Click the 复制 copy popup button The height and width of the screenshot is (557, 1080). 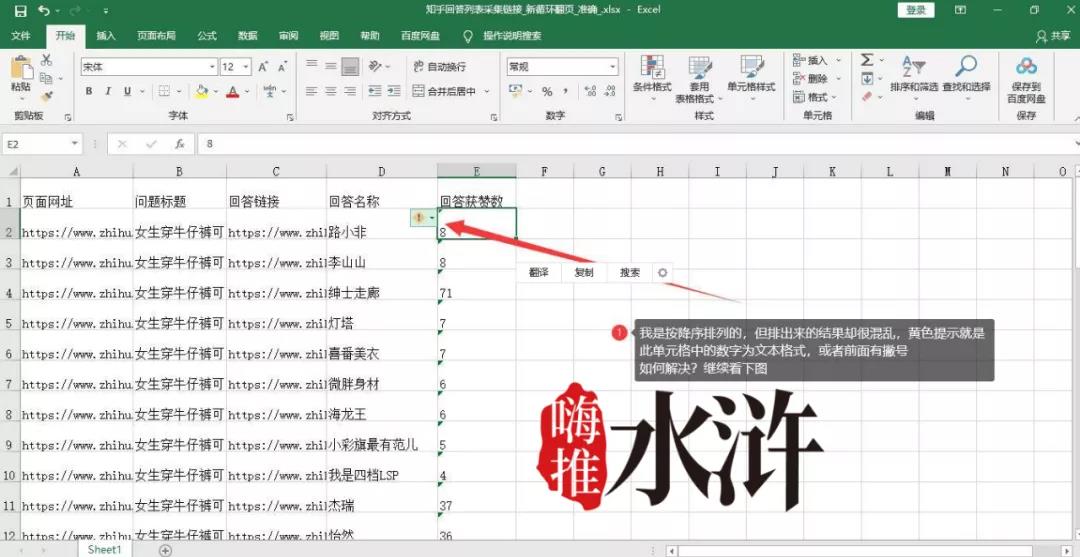(584, 273)
